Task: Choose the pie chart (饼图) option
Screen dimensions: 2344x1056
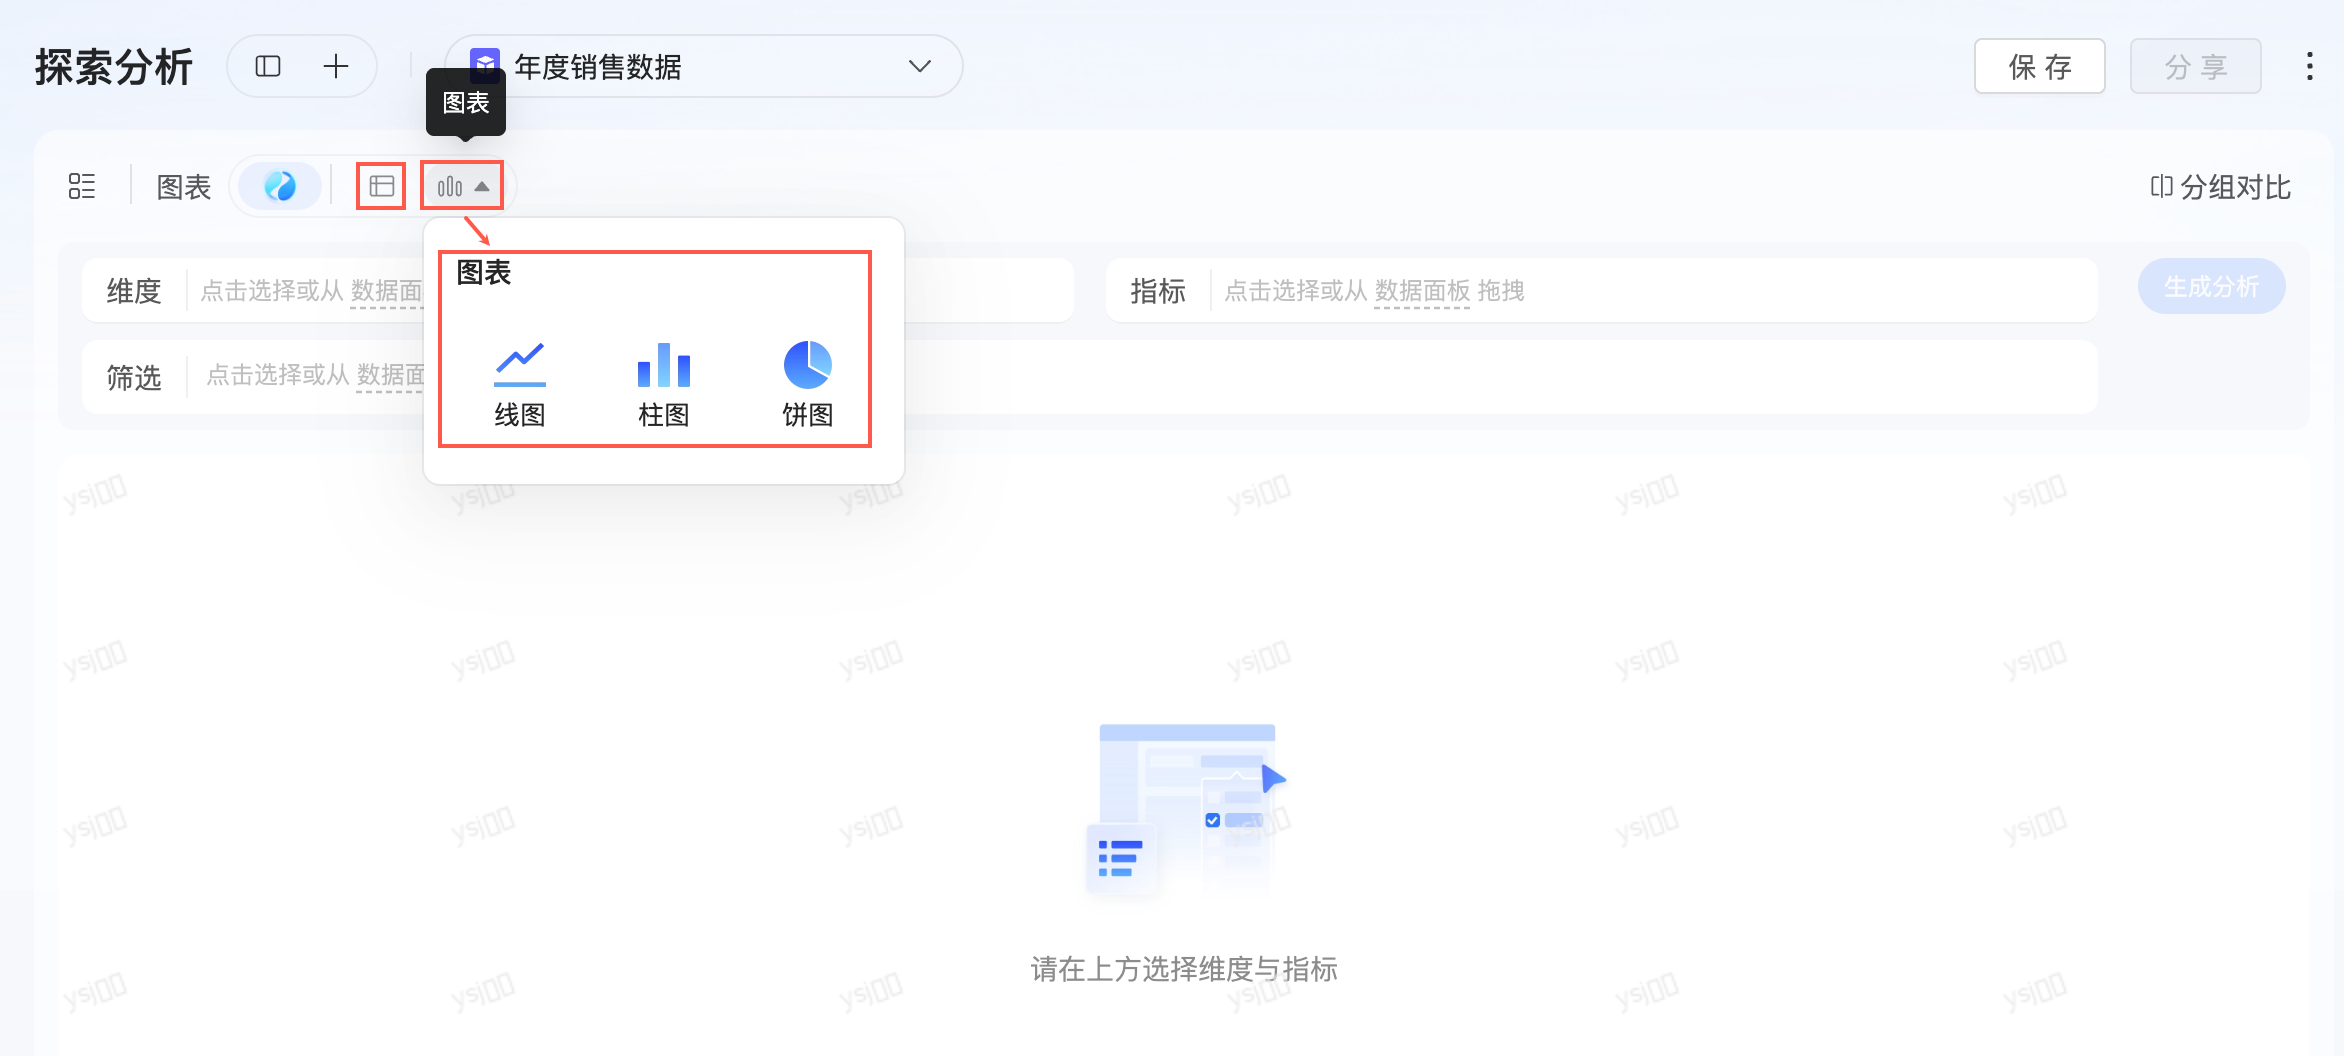Action: click(808, 385)
